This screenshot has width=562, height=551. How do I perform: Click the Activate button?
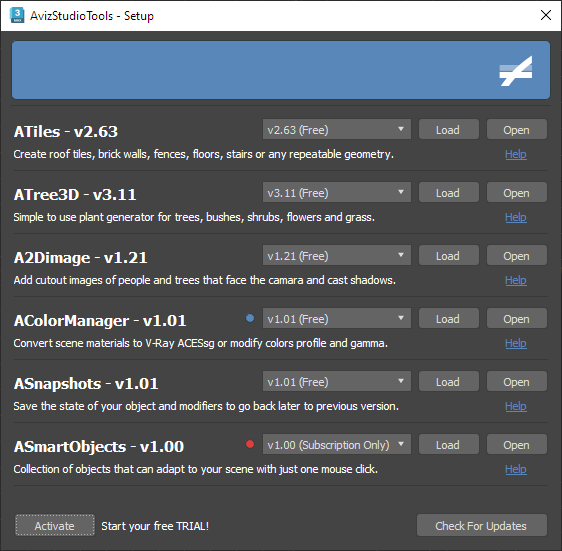click(55, 525)
